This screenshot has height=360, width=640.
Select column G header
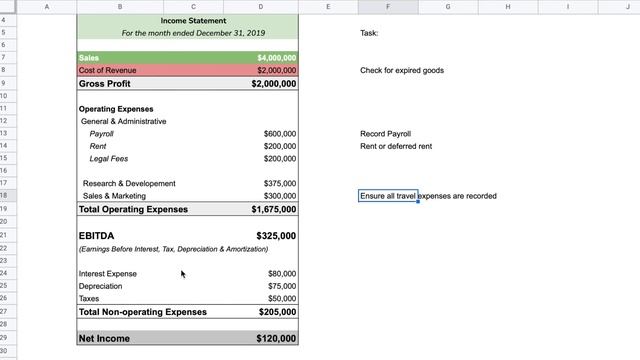(448, 7)
